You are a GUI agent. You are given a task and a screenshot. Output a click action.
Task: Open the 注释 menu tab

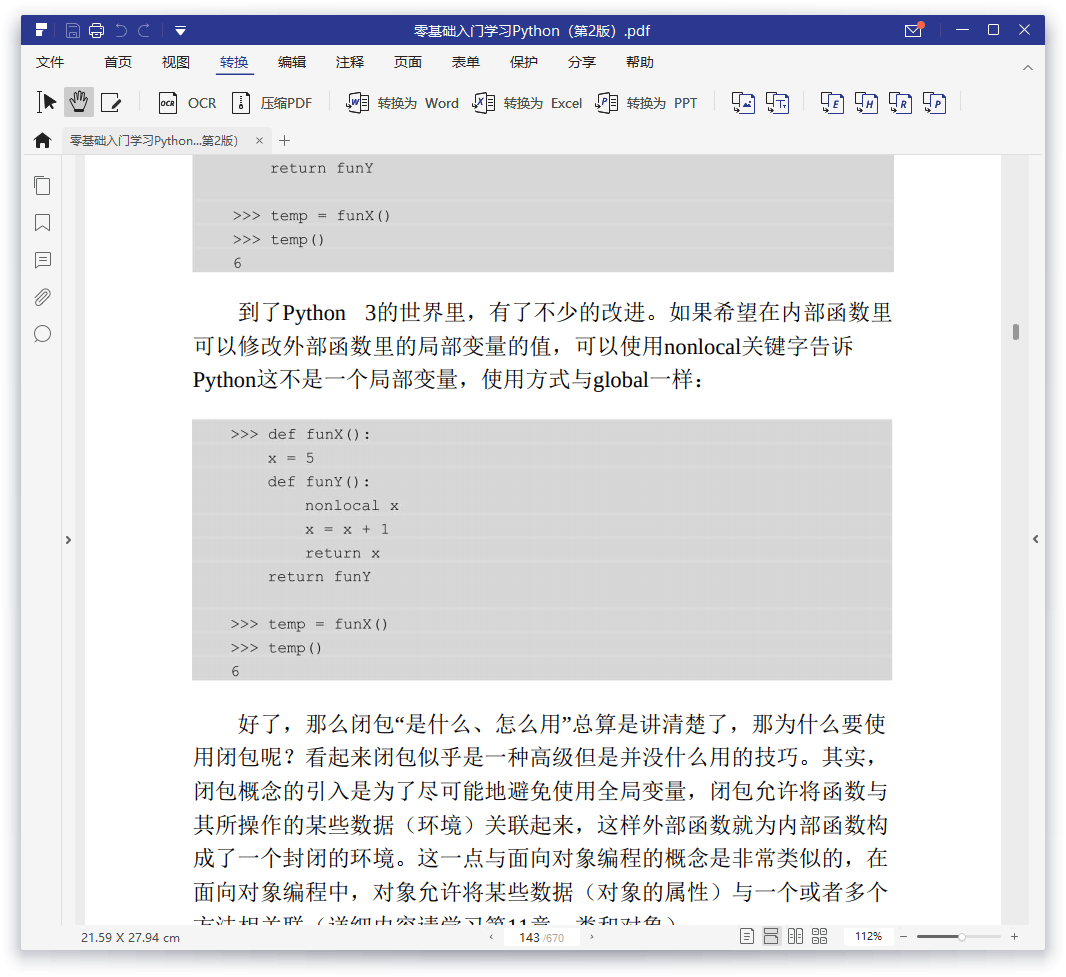350,62
